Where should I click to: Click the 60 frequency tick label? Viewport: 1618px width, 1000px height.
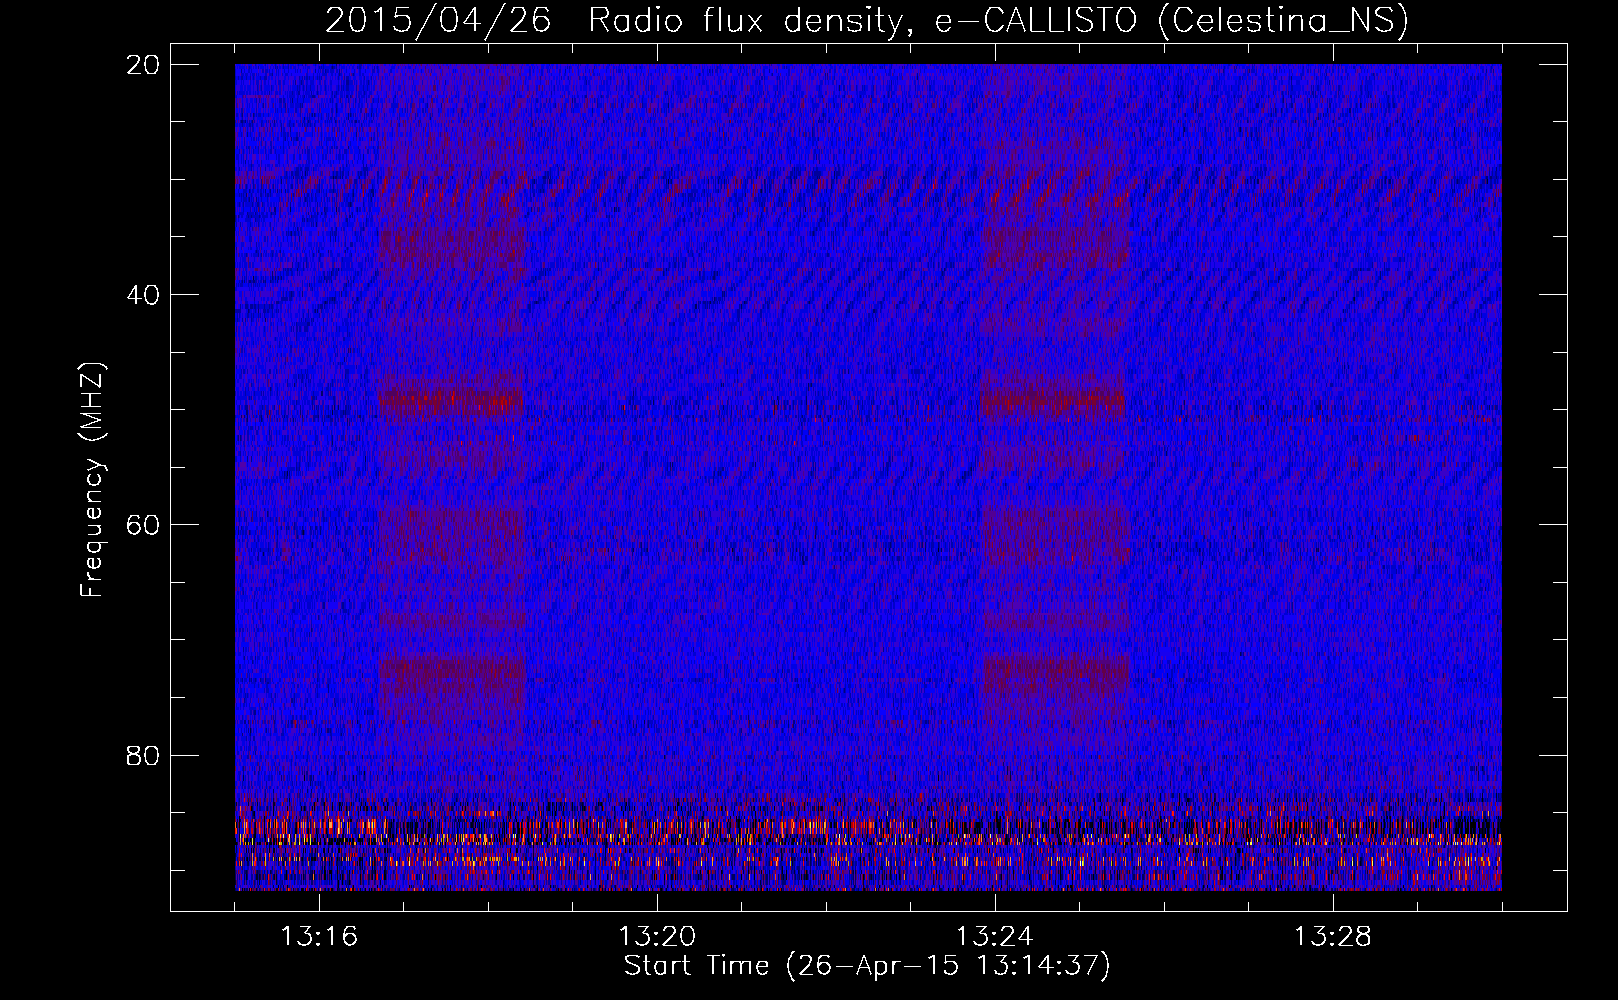pos(142,525)
